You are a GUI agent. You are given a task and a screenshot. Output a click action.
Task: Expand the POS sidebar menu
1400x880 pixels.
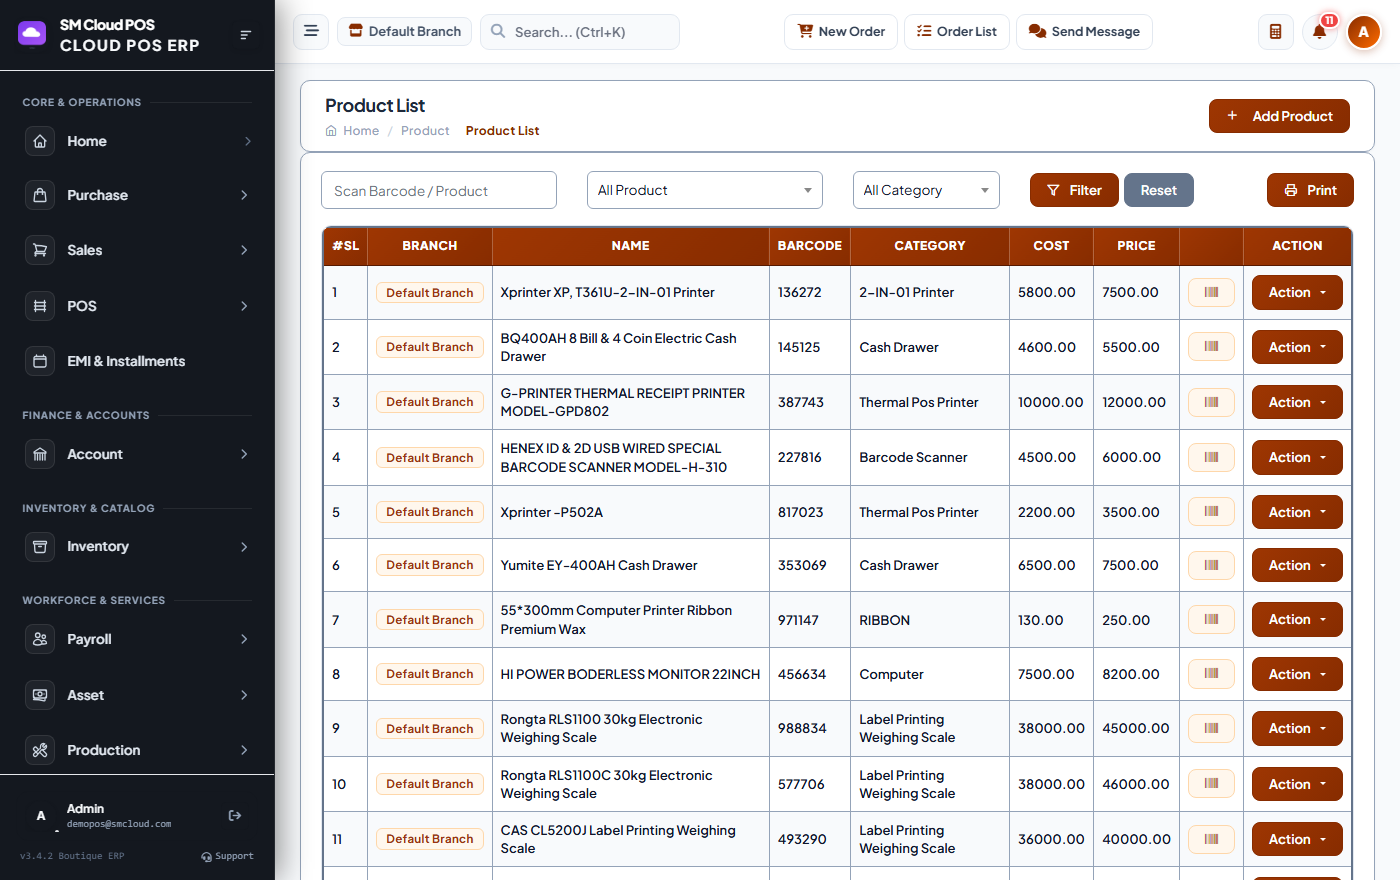pos(137,306)
